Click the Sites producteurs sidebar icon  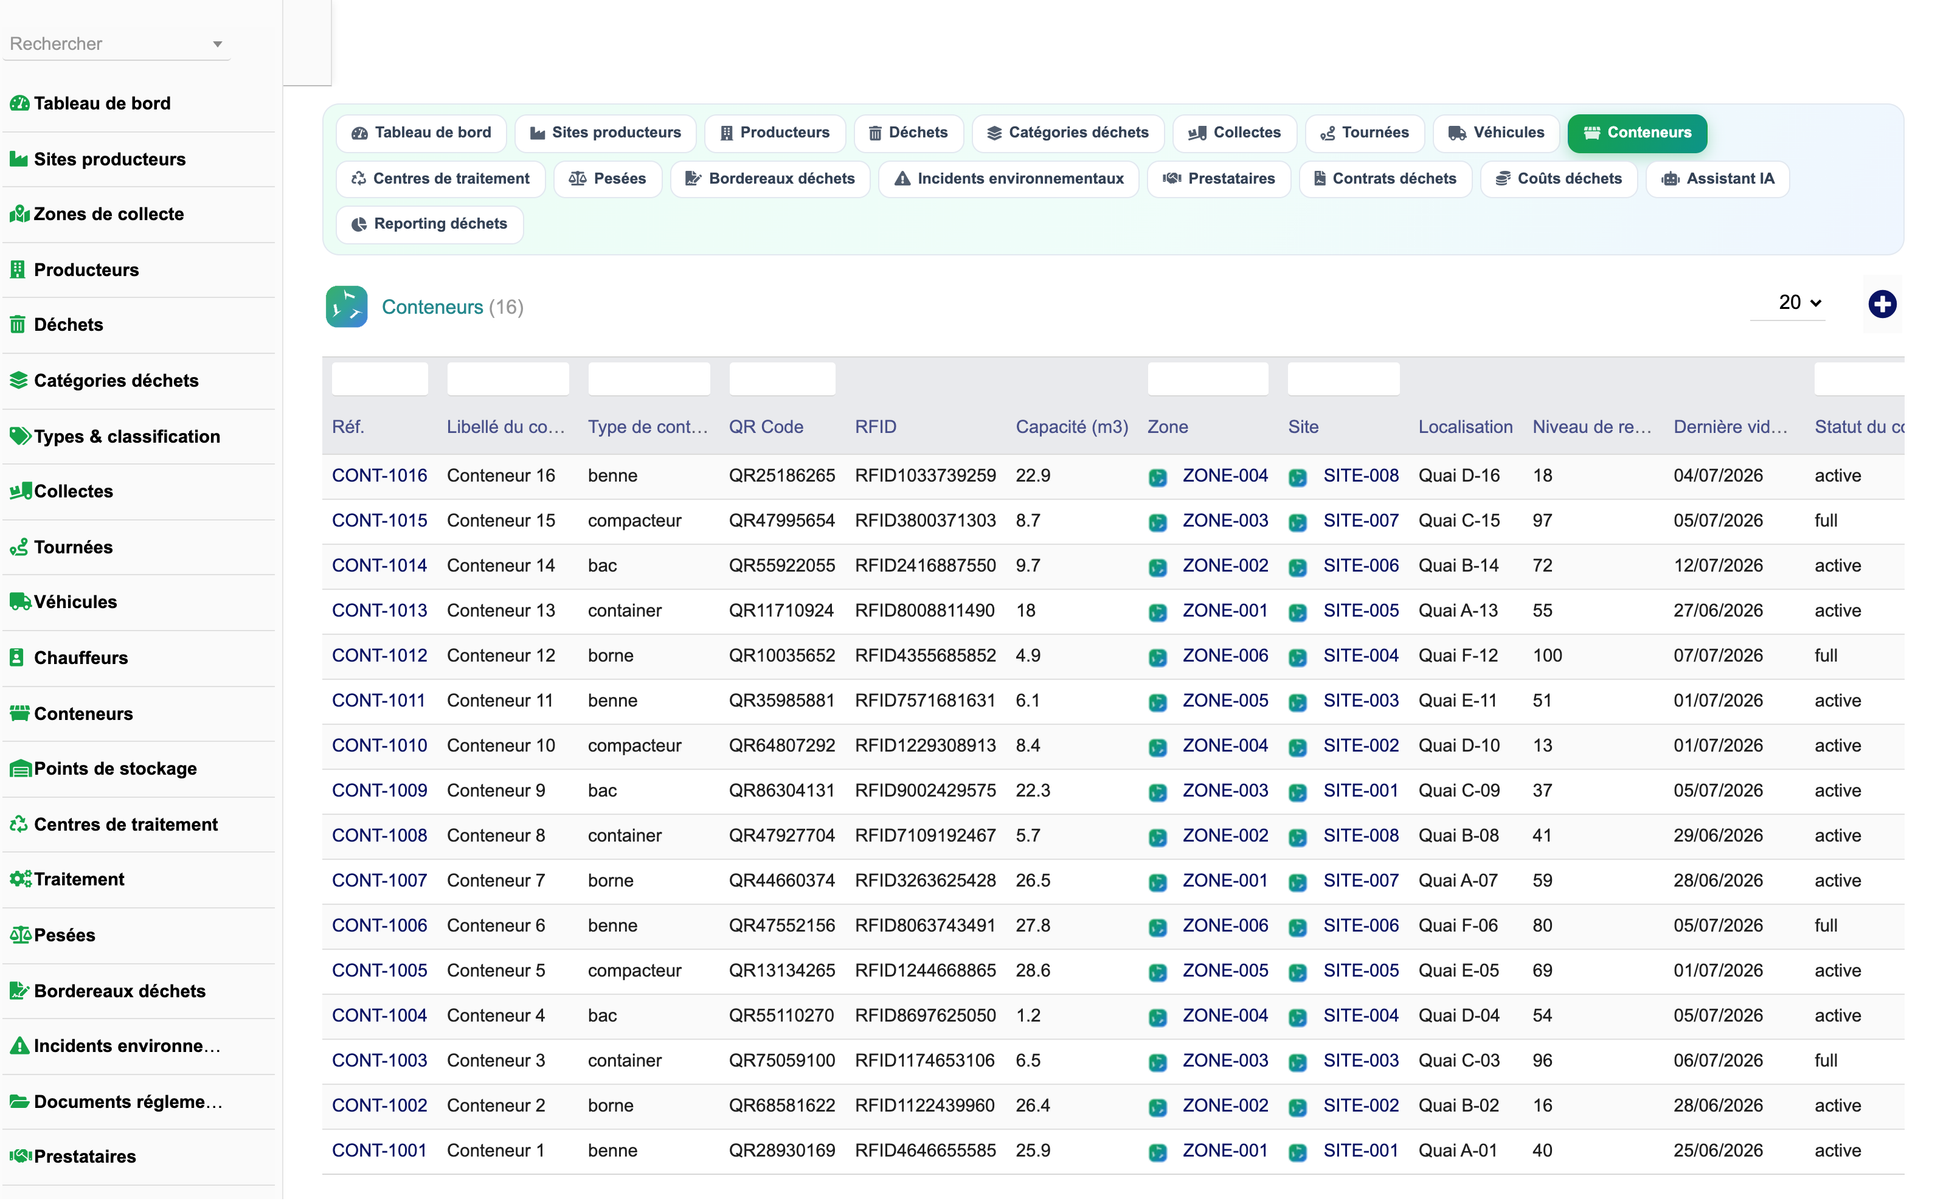[19, 159]
